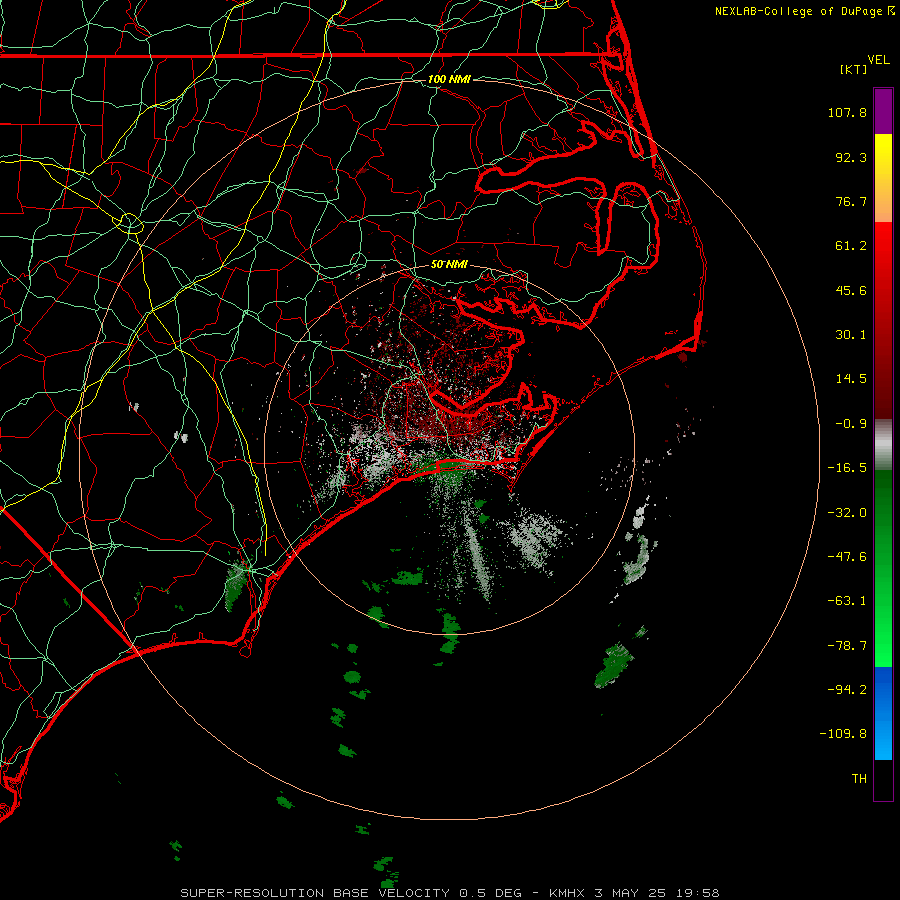Click the 107.8 velocity scale value
Image resolution: width=900 pixels, height=900 pixels.
coord(847,112)
